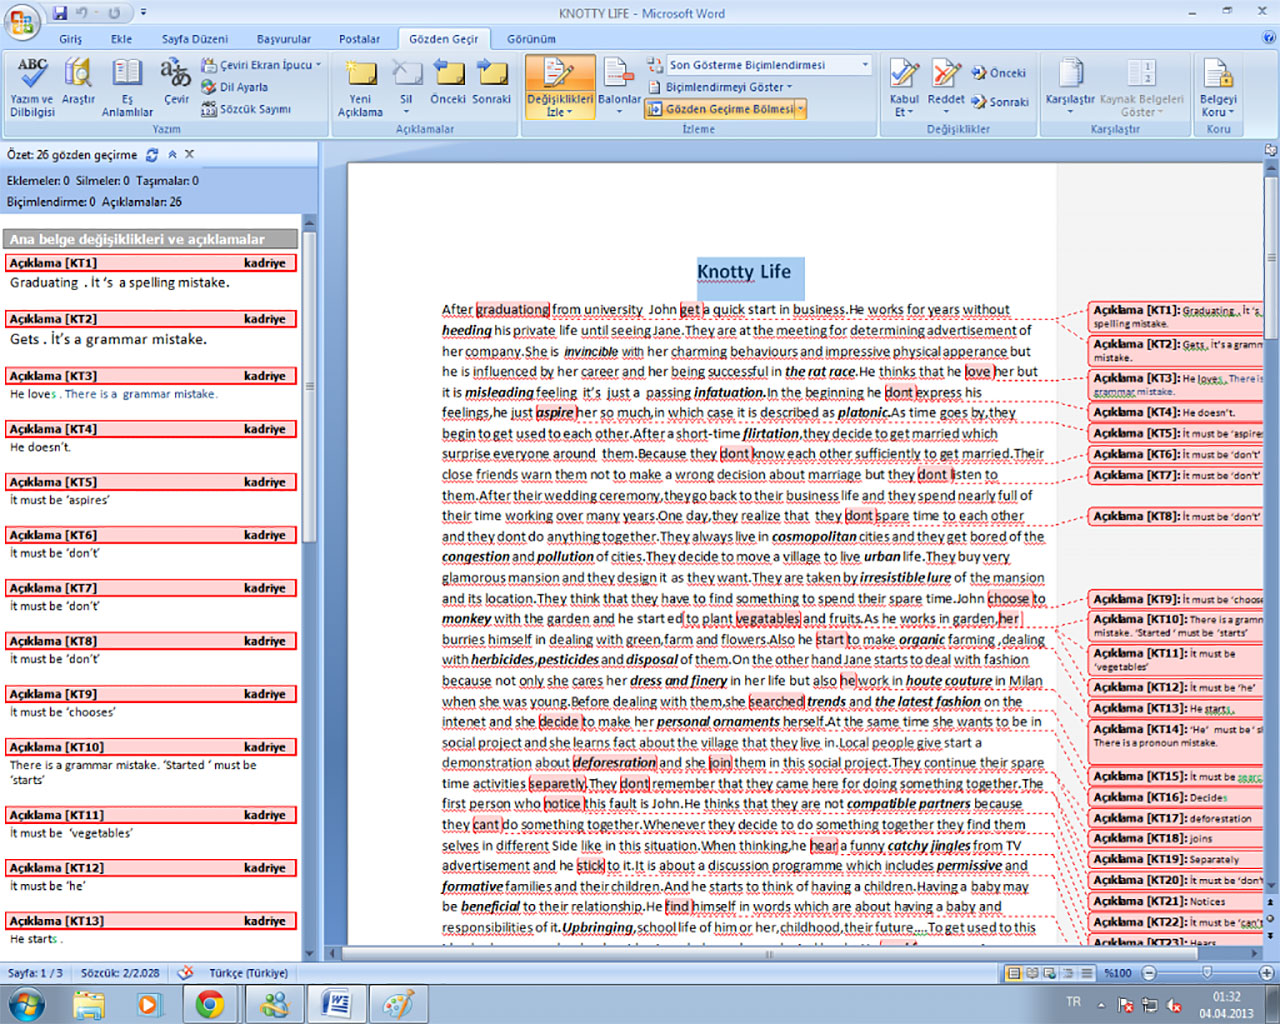Refresh the Özet revision summary

(152, 155)
